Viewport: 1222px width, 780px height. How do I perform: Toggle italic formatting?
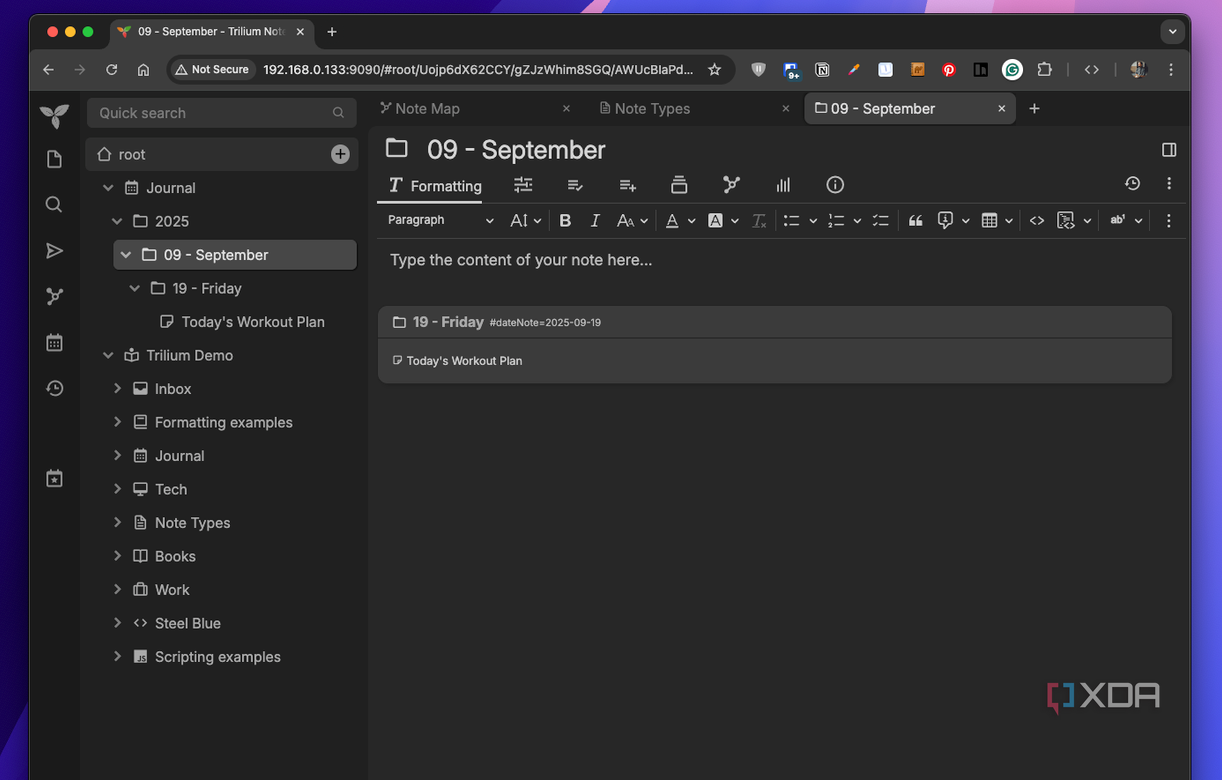click(x=595, y=221)
